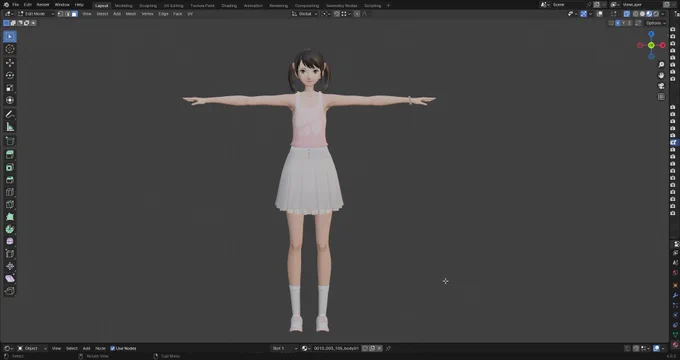This screenshot has width=680, height=360.
Task: Activate the Shrink/Fatten tool
Action: click(x=10, y=266)
